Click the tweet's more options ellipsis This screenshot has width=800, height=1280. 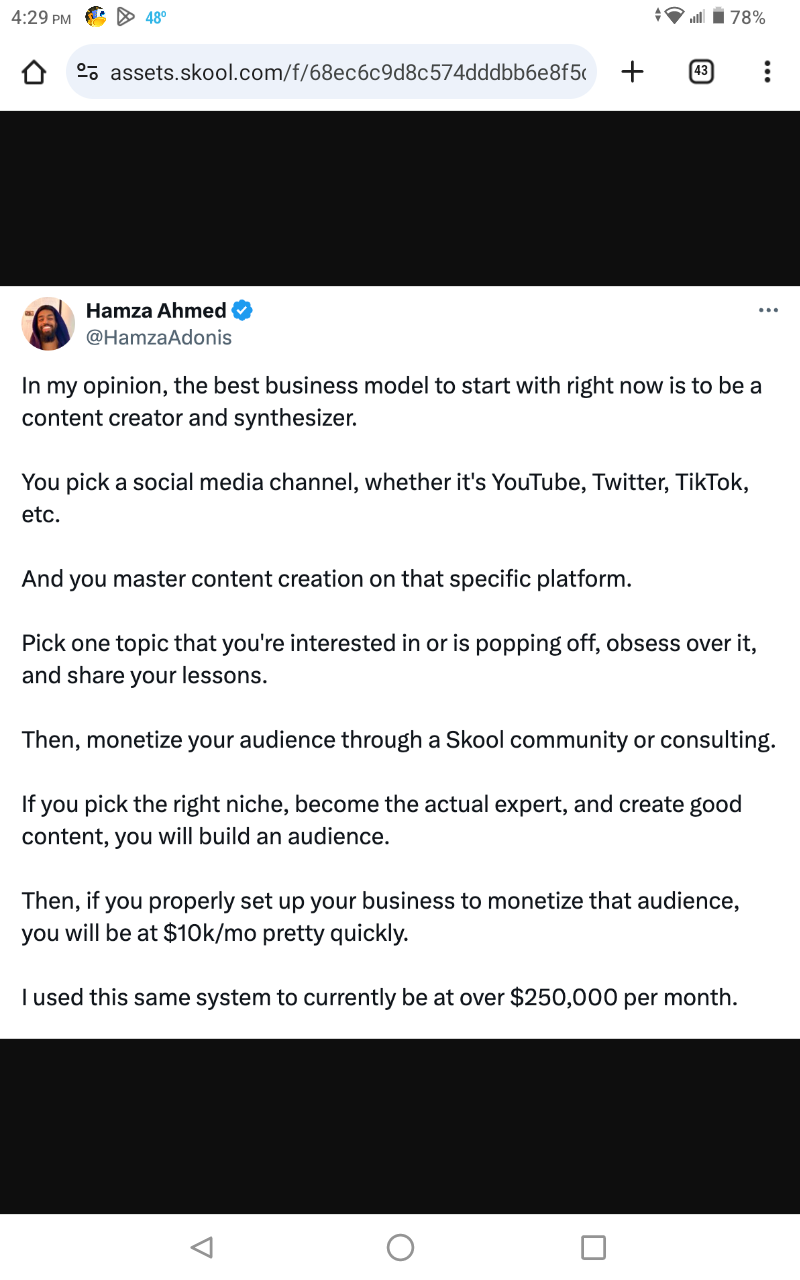(768, 311)
